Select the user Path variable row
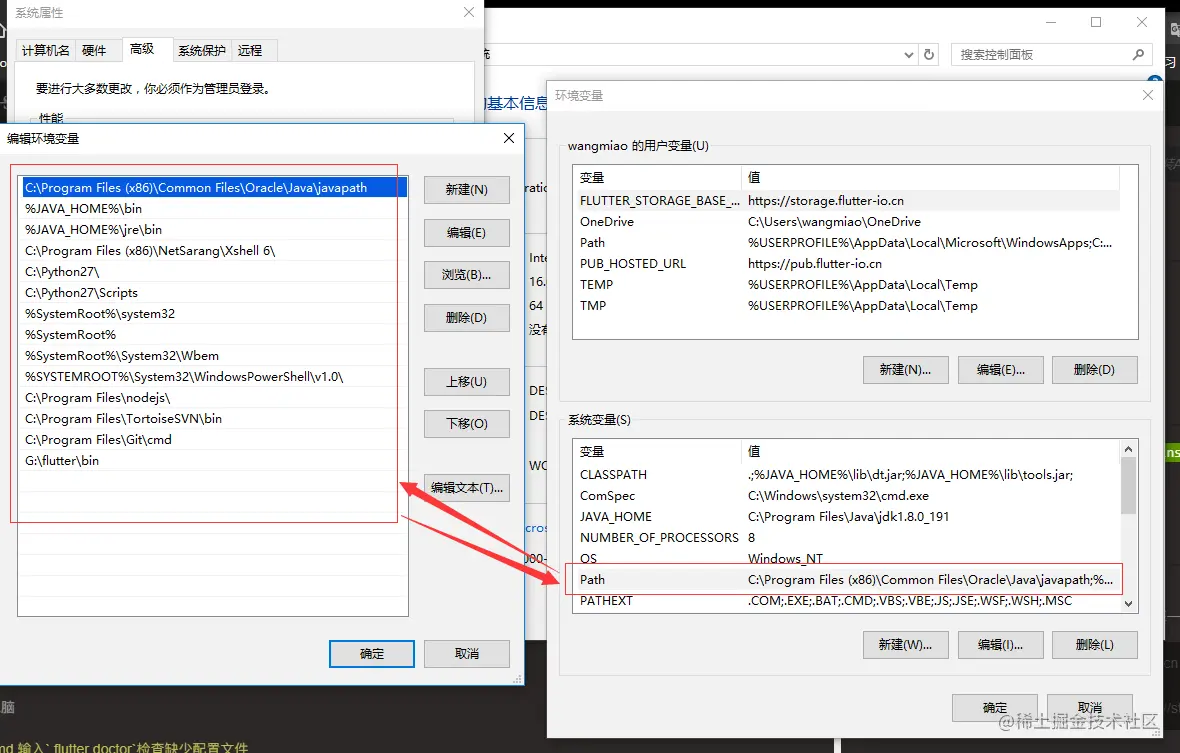This screenshot has width=1180, height=753. tap(847, 243)
